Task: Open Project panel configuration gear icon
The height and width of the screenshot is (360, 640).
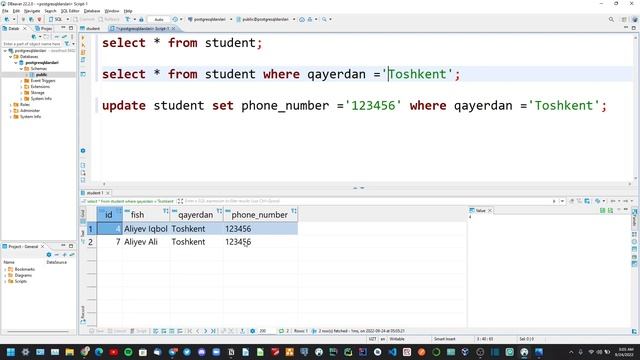Action: (x=49, y=255)
